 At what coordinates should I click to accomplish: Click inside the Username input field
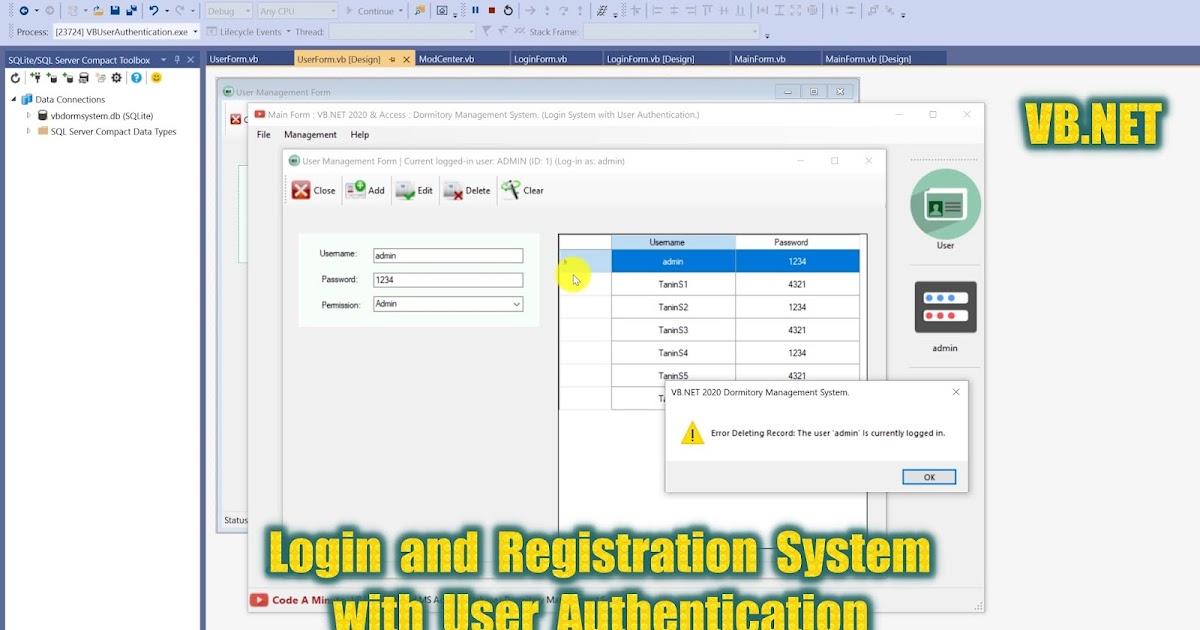[447, 255]
